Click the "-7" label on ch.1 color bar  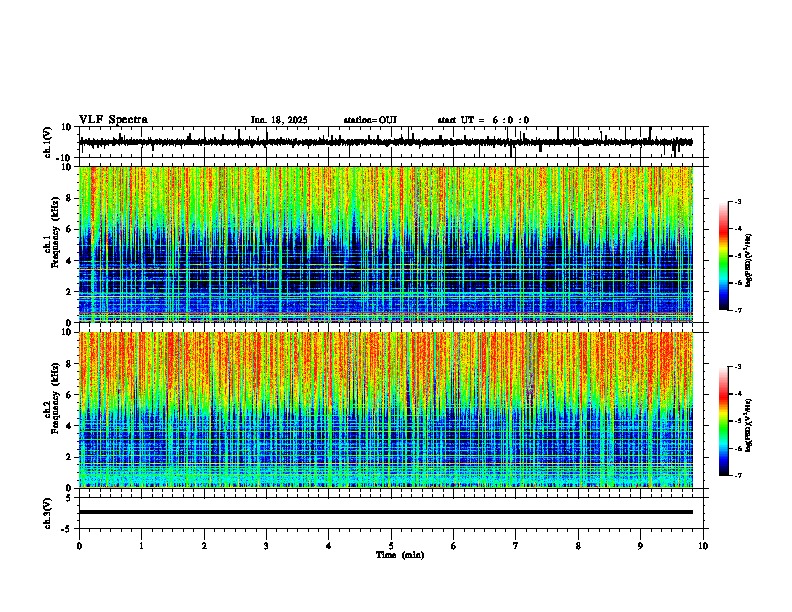[x=737, y=310]
